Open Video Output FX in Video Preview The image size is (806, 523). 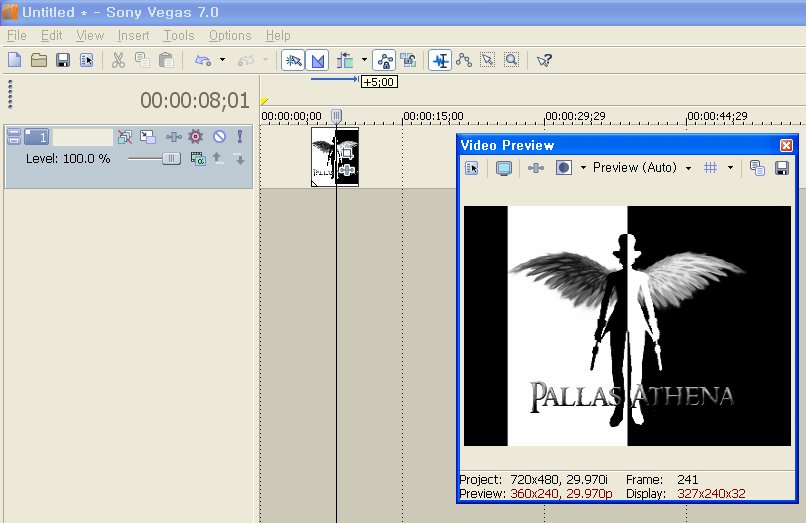tap(536, 168)
